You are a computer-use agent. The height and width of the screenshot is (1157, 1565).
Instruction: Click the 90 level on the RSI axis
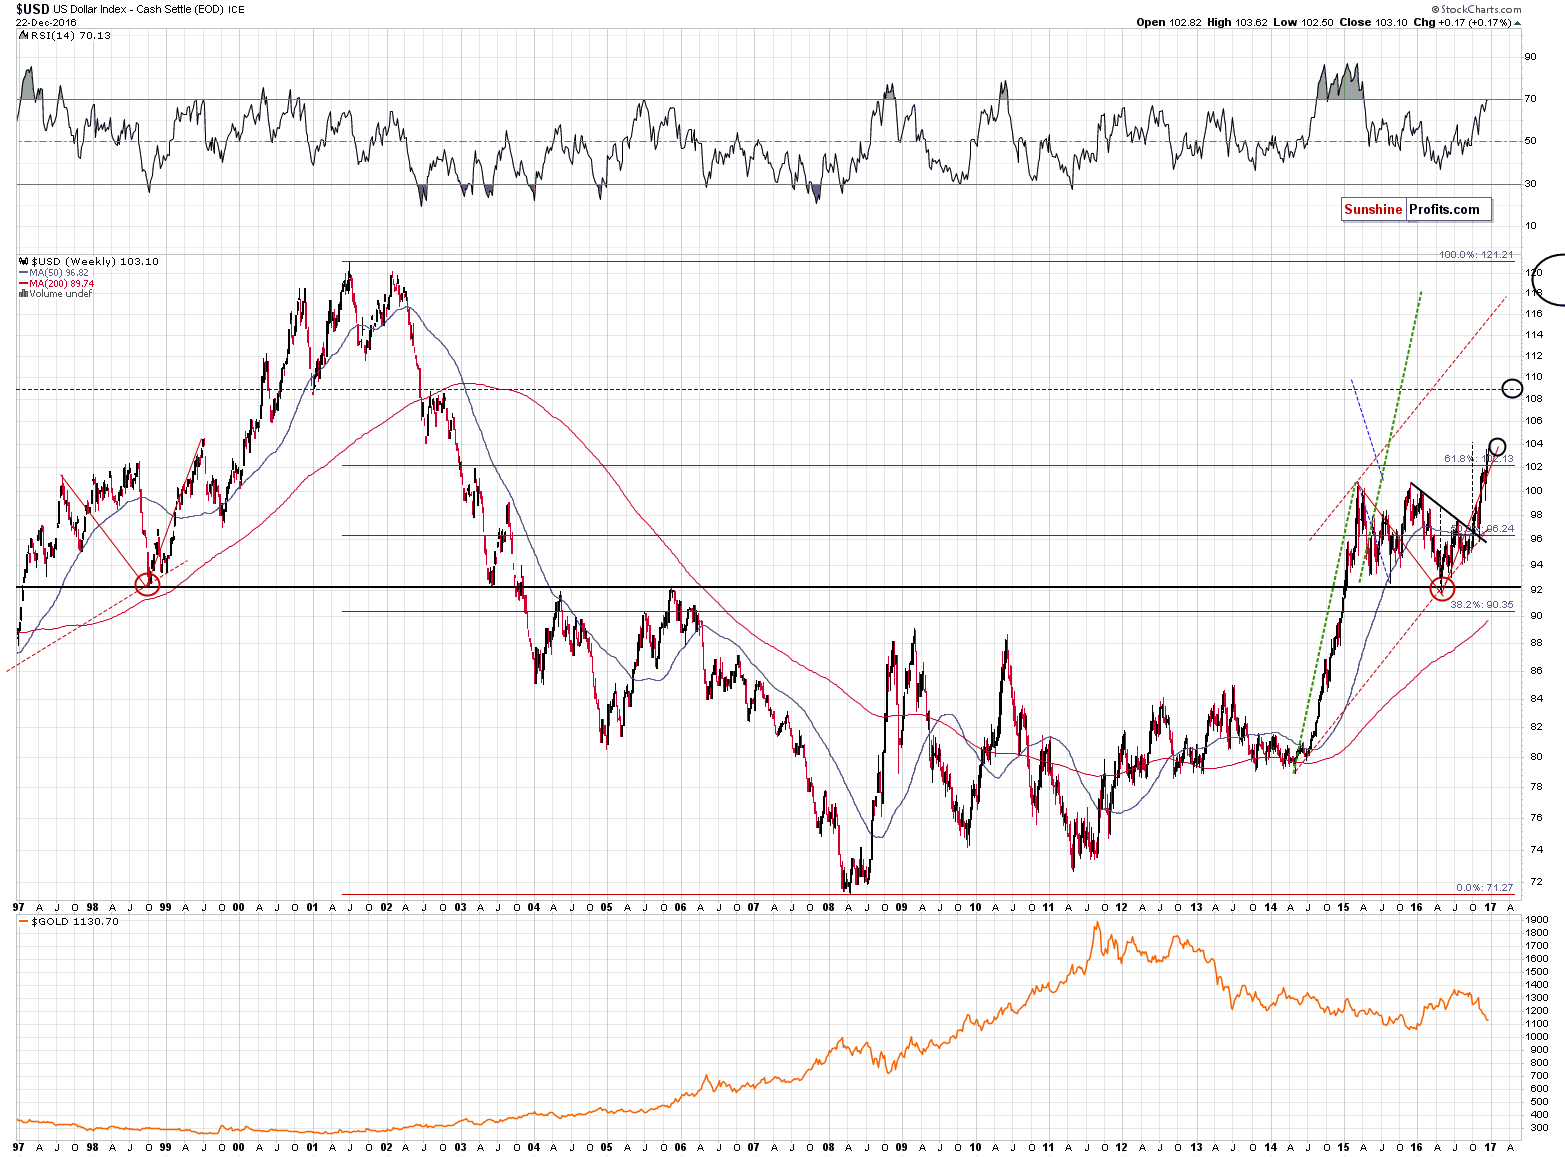pyautogui.click(x=1530, y=57)
